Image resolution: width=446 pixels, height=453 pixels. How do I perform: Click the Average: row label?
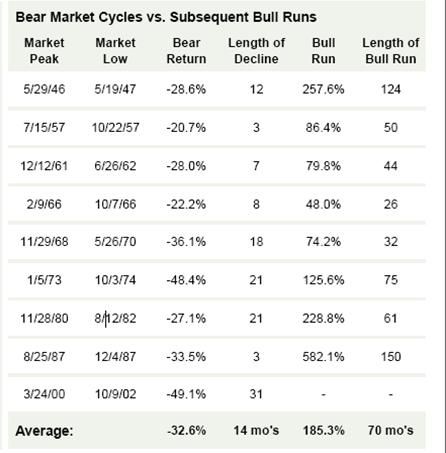click(x=44, y=431)
